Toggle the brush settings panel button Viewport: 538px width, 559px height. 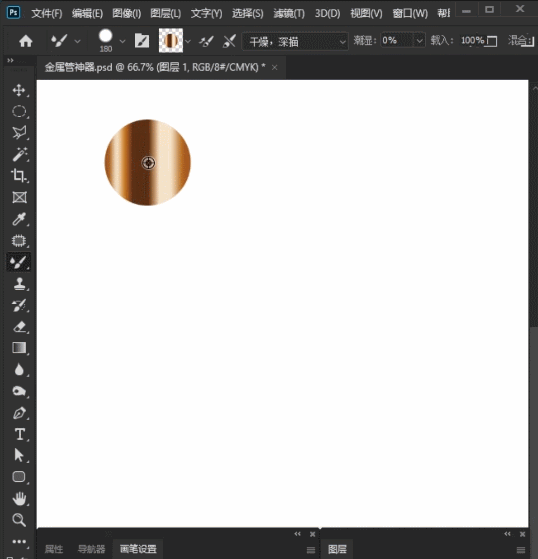tap(142, 41)
